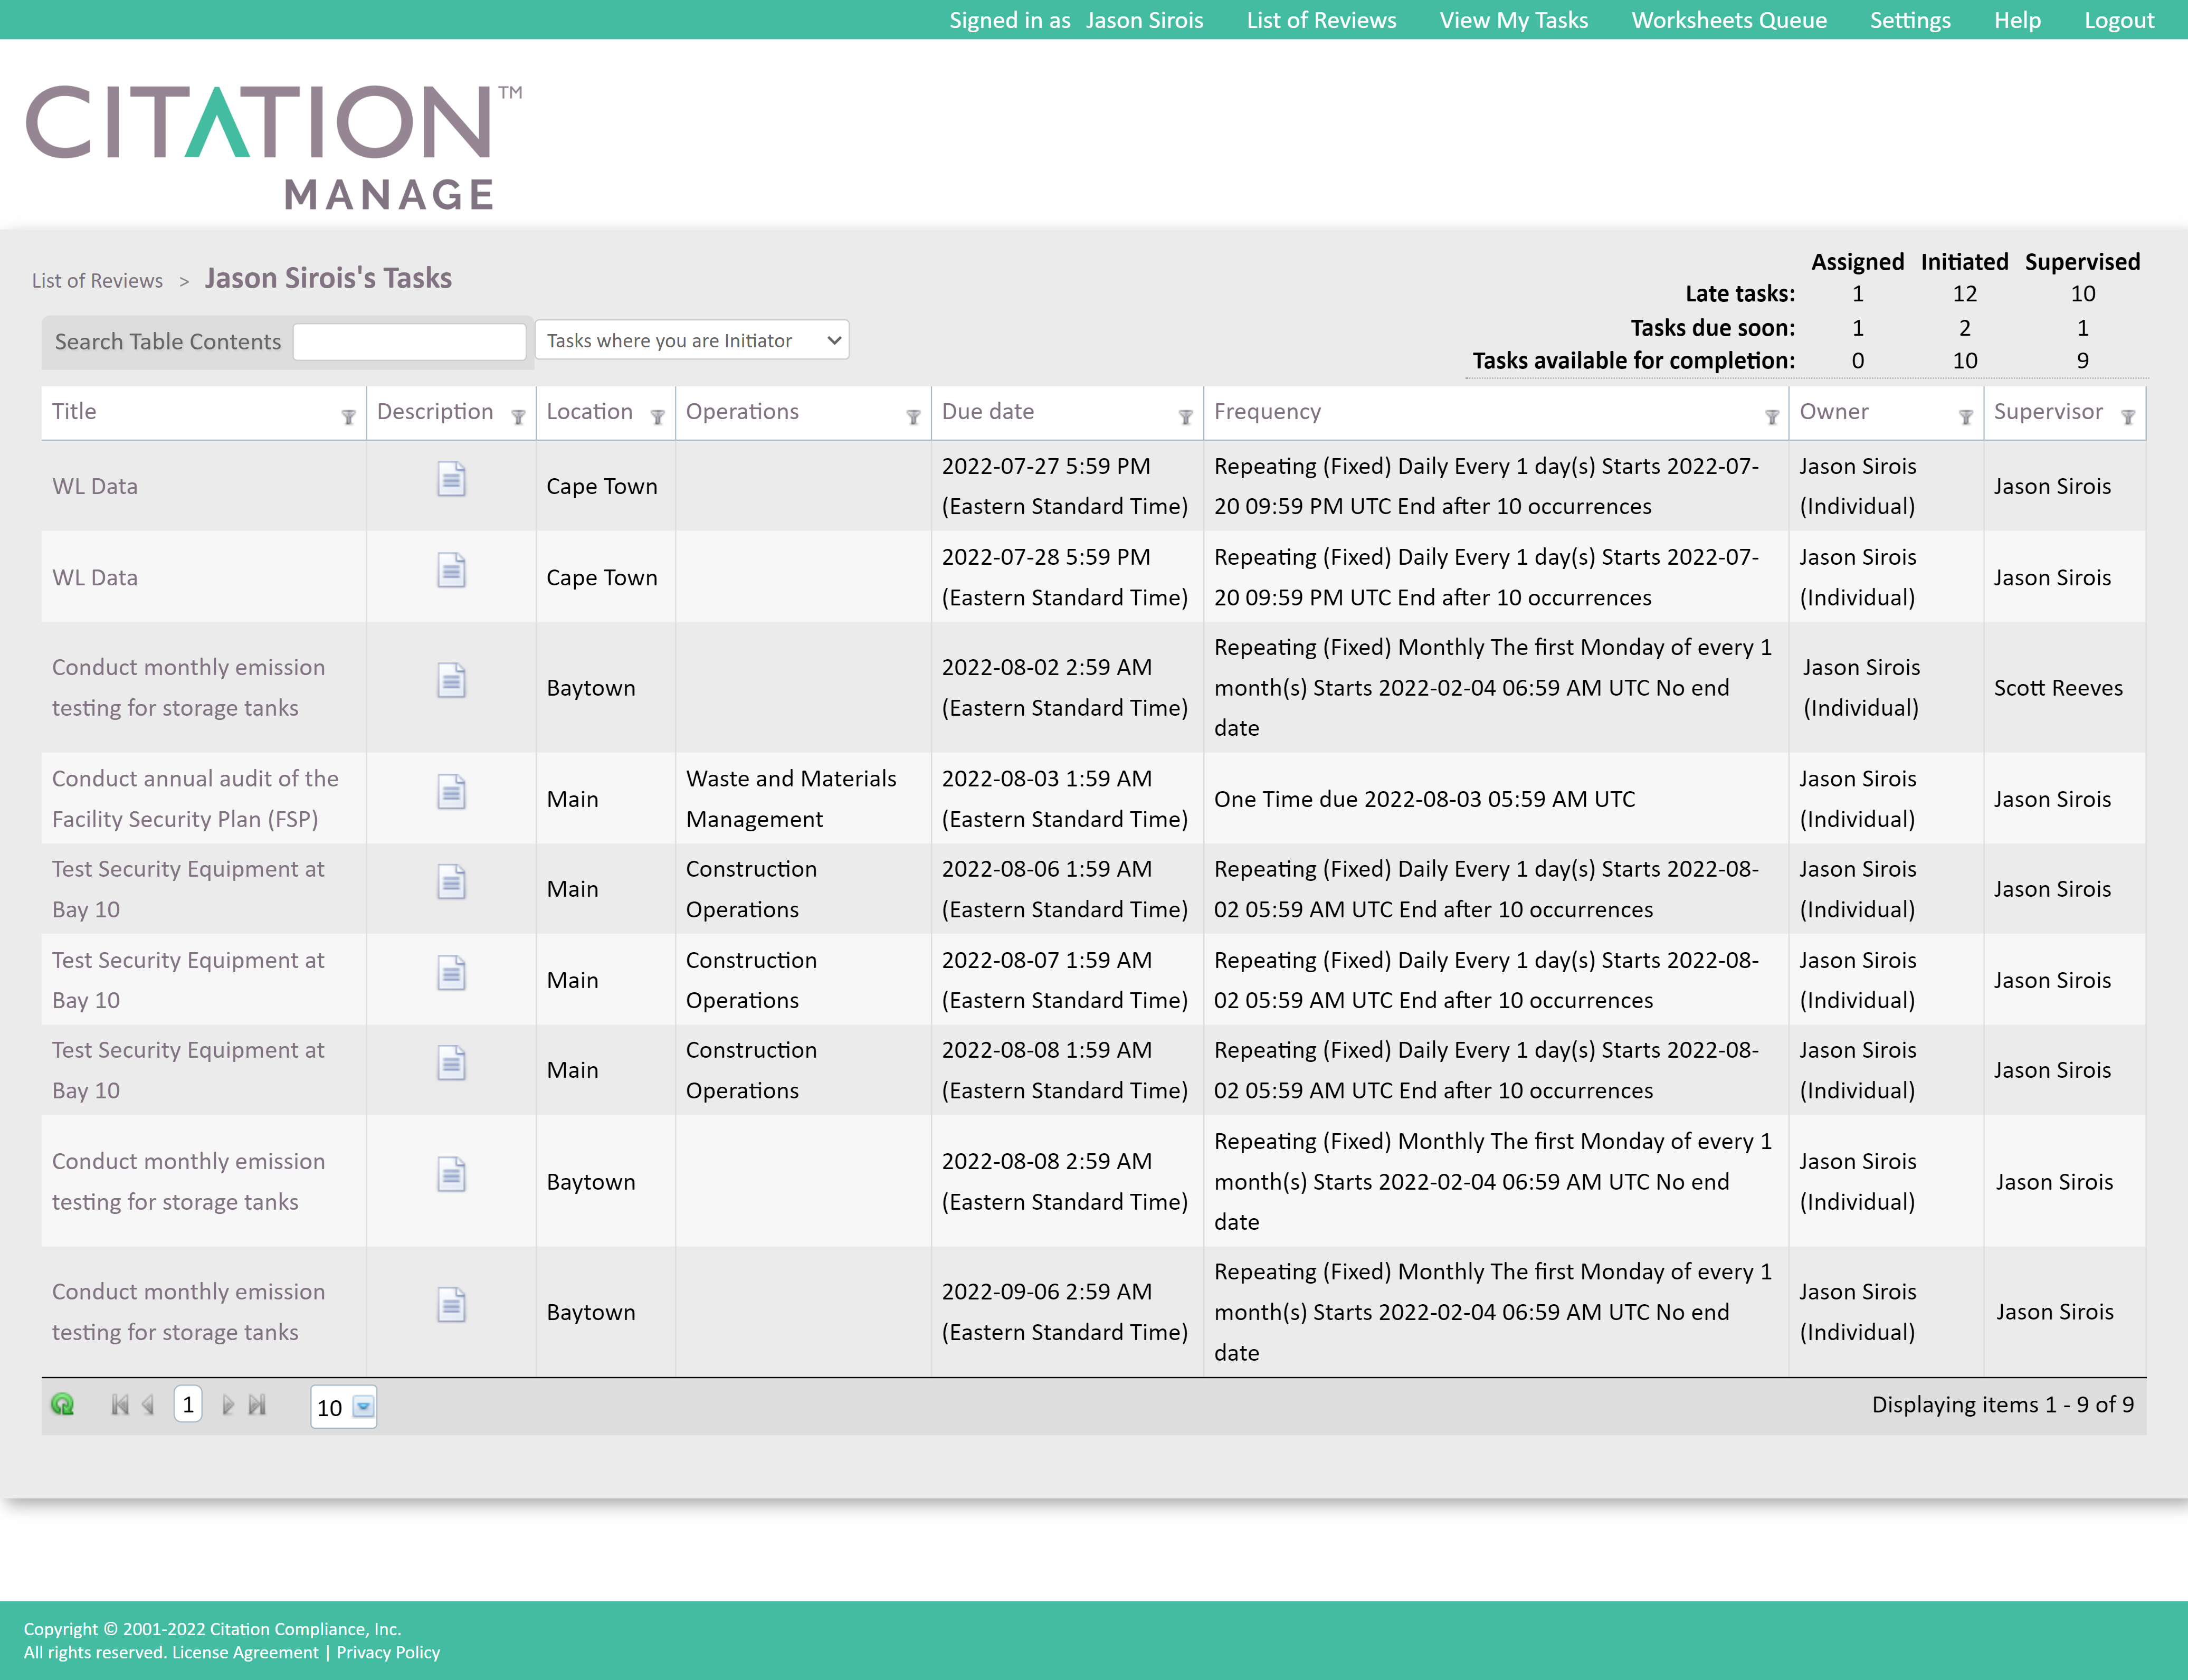The width and height of the screenshot is (2188, 1680).
Task: Open Settings in top navigation
Action: click(1910, 20)
